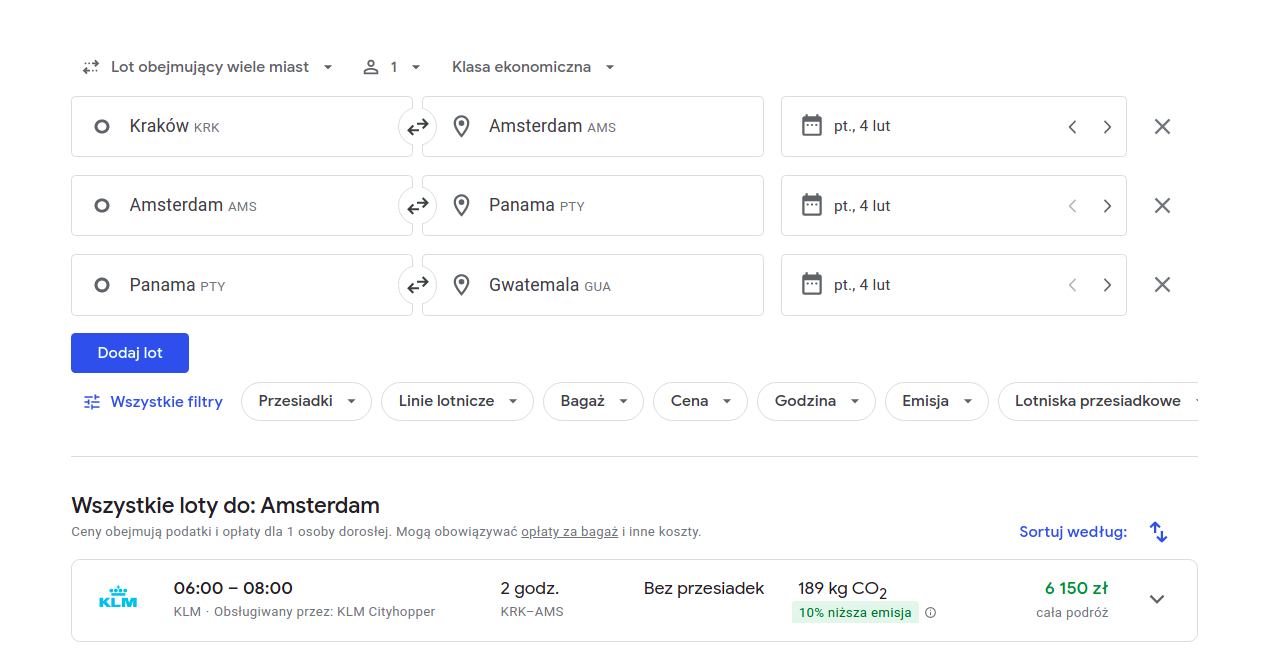Click the Gwatemala GUA destination field
This screenshot has height=667, width=1270.
point(593,285)
